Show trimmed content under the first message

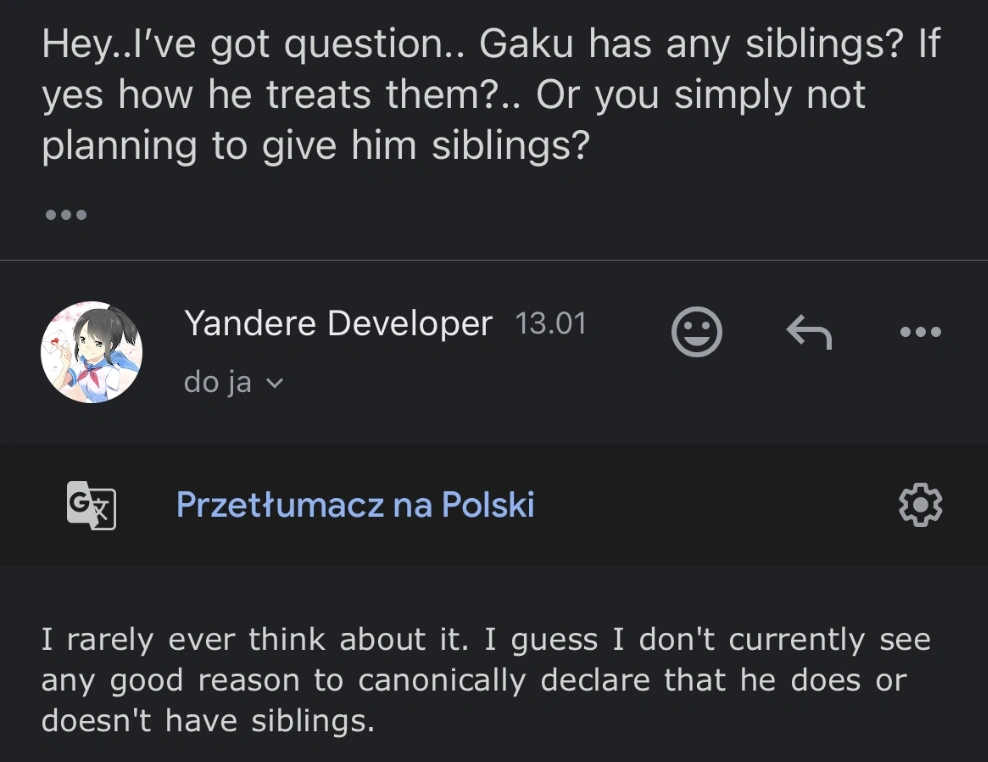(66, 214)
